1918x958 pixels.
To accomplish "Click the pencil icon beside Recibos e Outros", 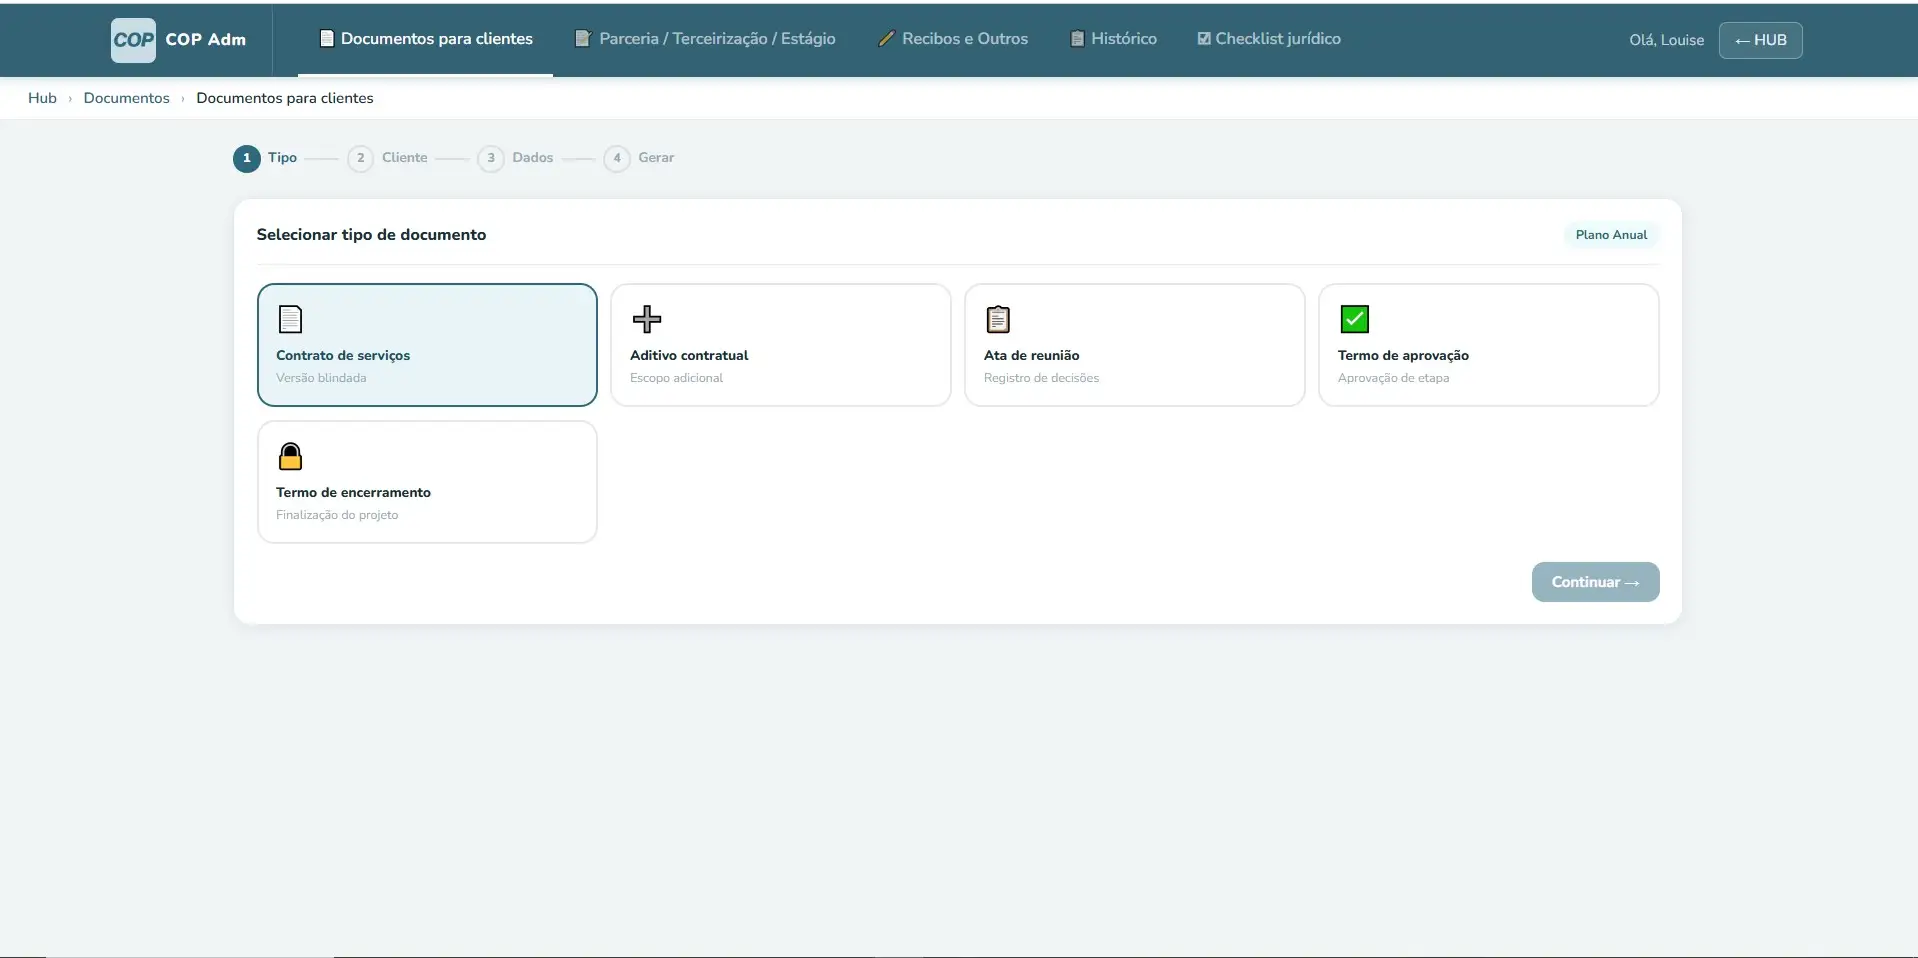I will 886,39.
